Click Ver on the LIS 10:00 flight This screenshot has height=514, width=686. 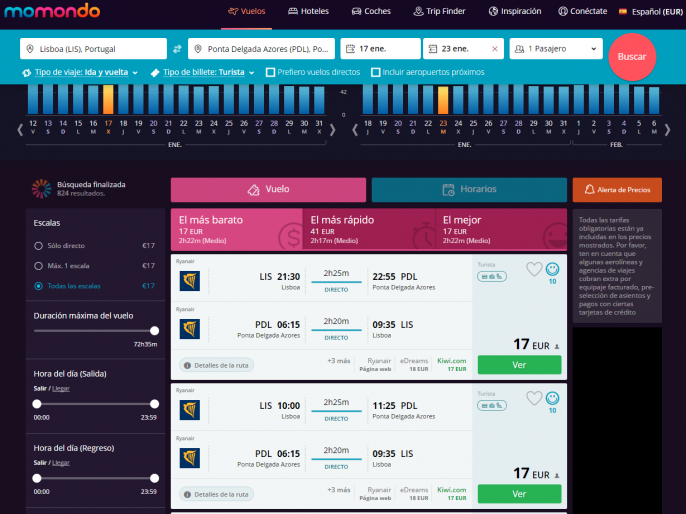[x=519, y=494]
